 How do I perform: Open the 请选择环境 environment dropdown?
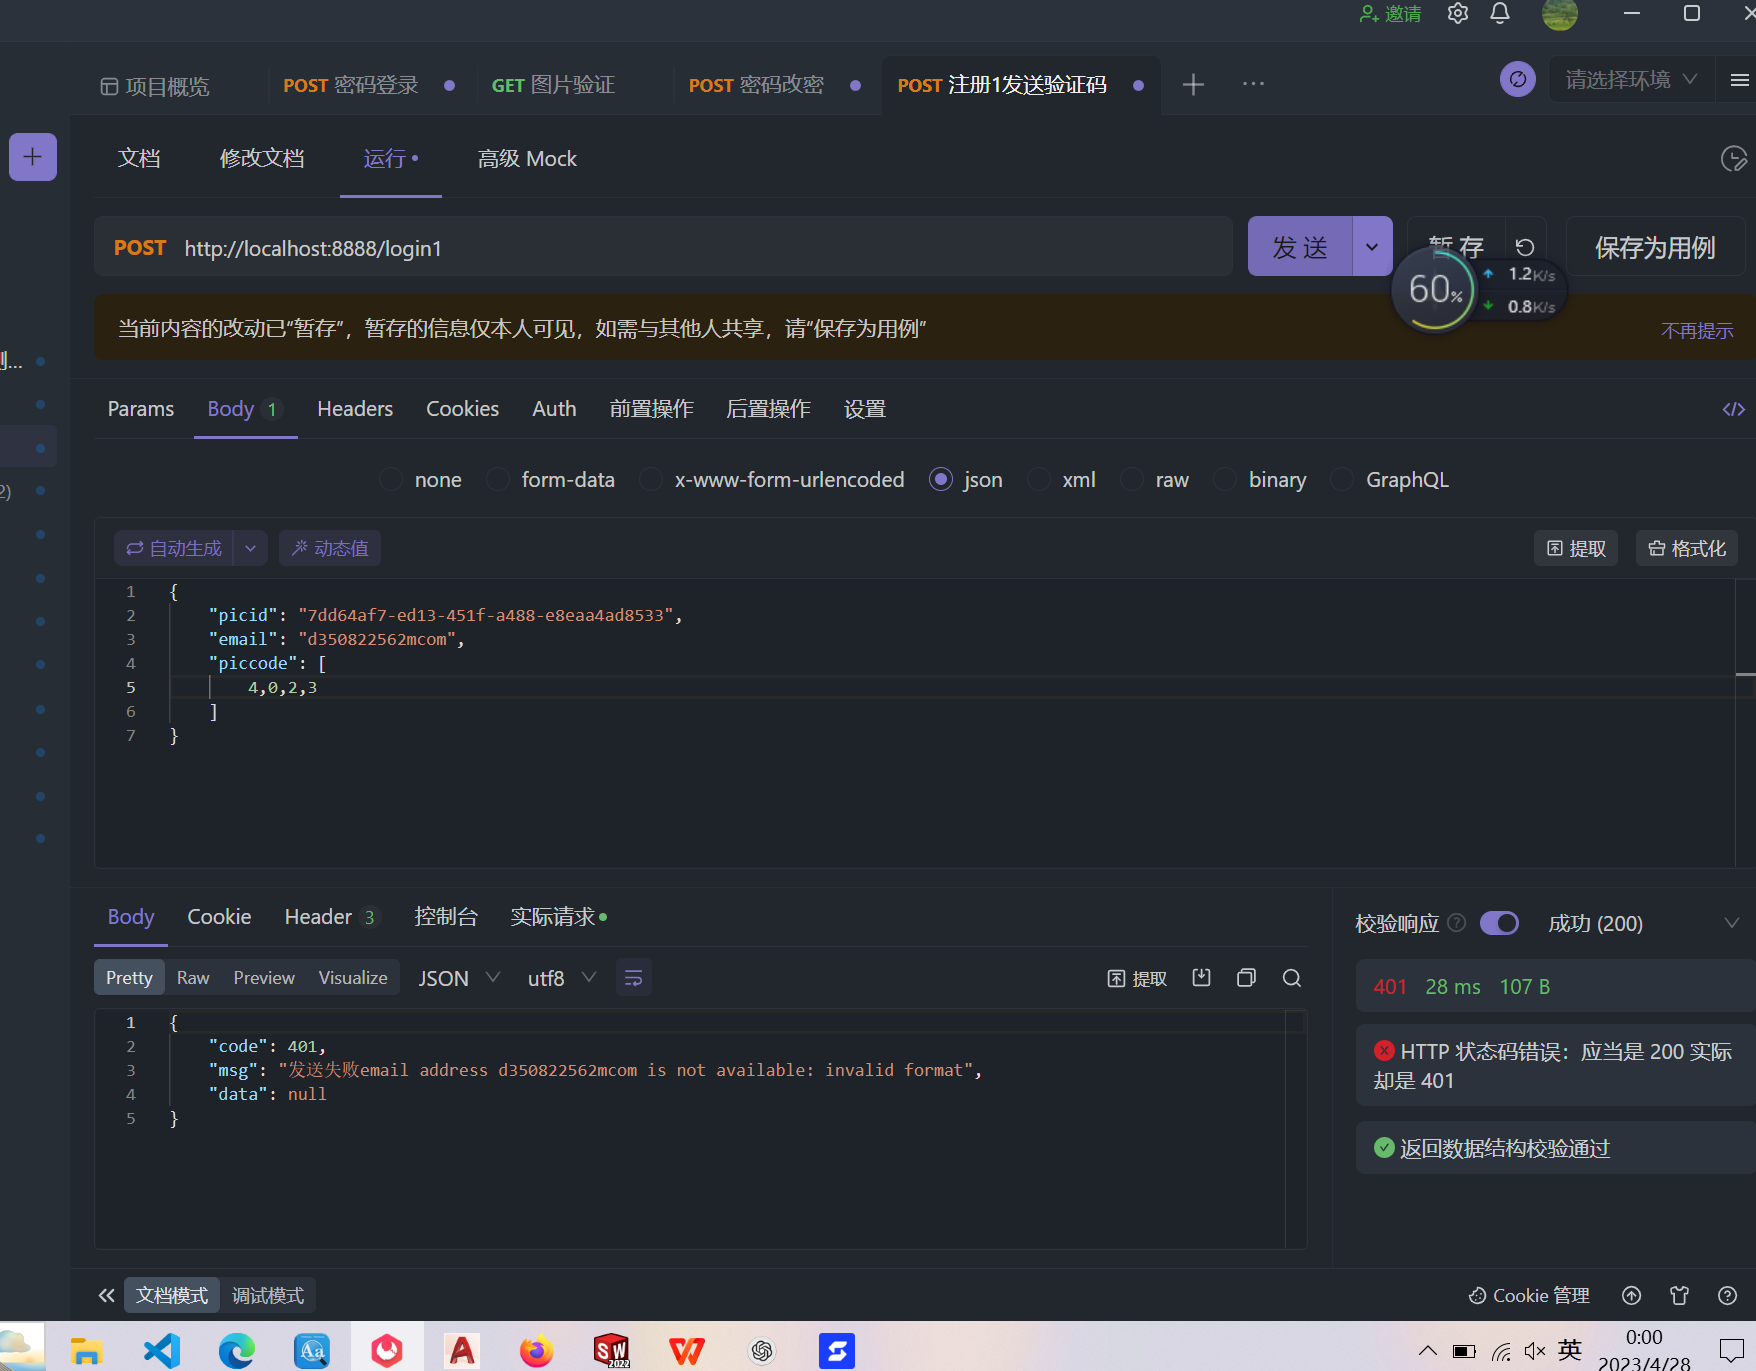(x=1631, y=79)
